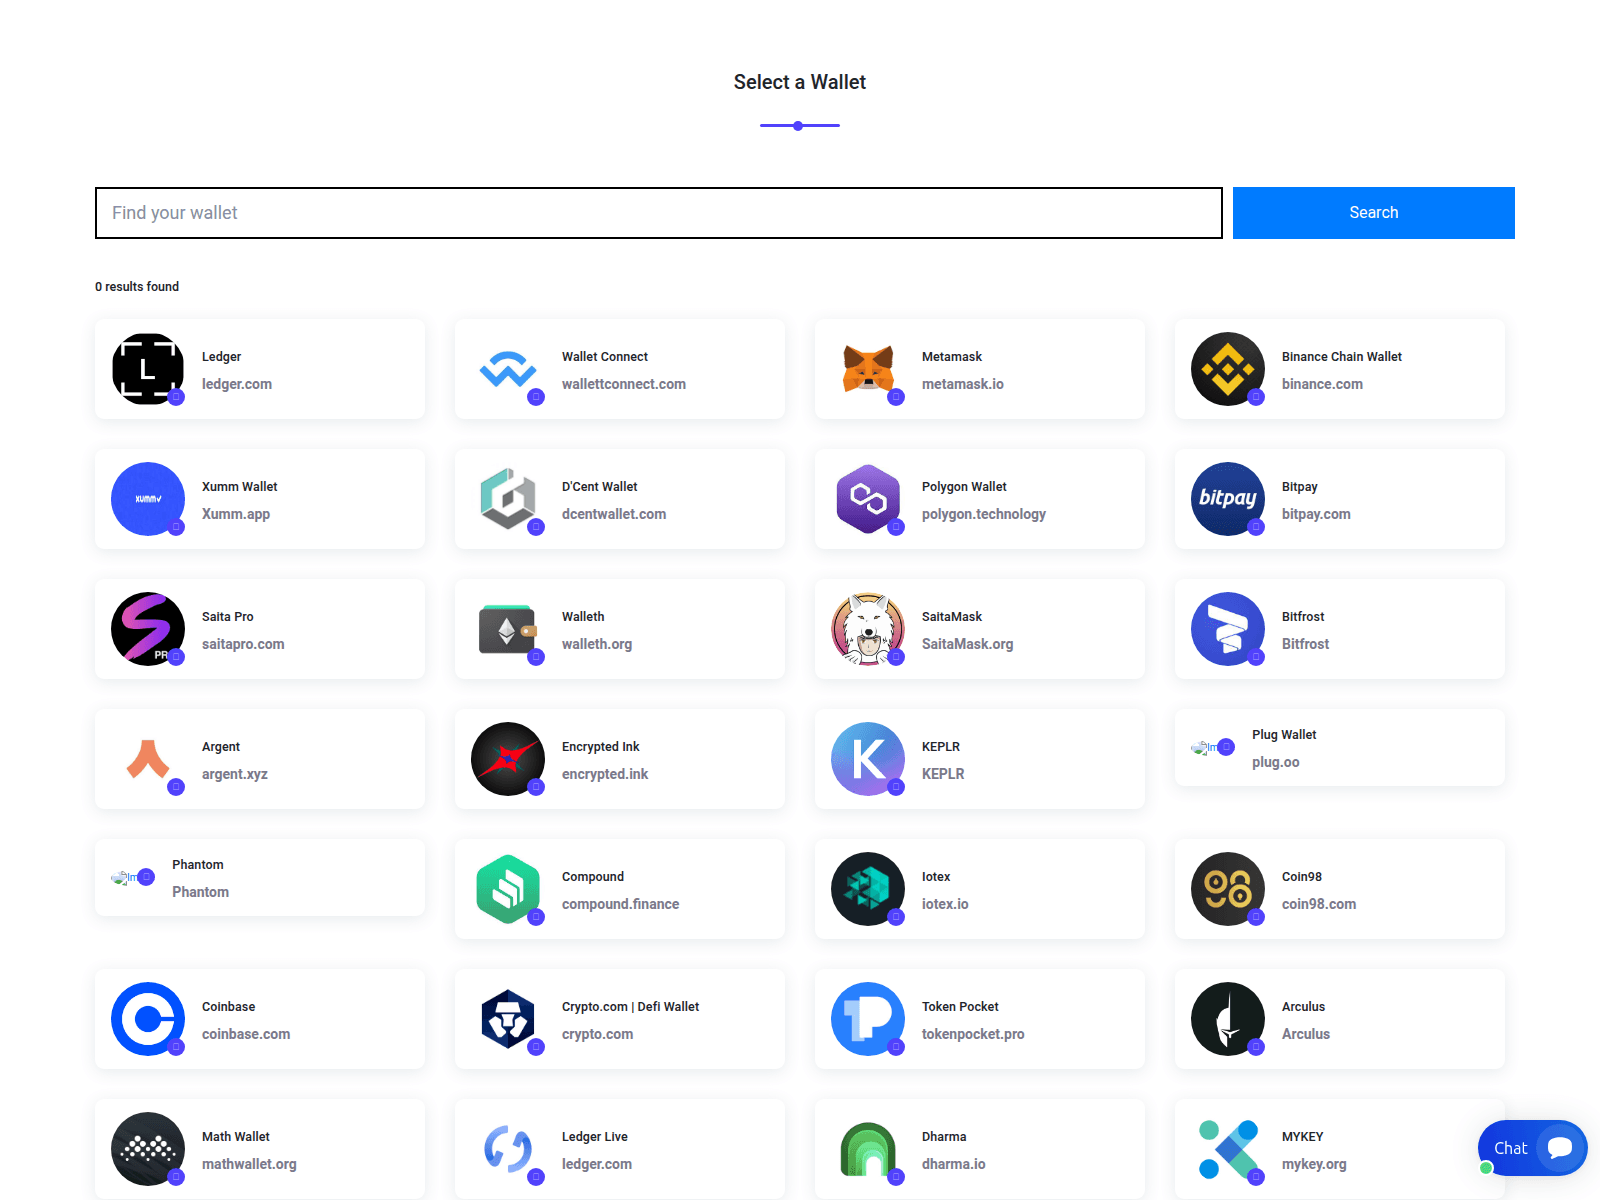Click the Ledger wallet logo icon

(x=148, y=369)
